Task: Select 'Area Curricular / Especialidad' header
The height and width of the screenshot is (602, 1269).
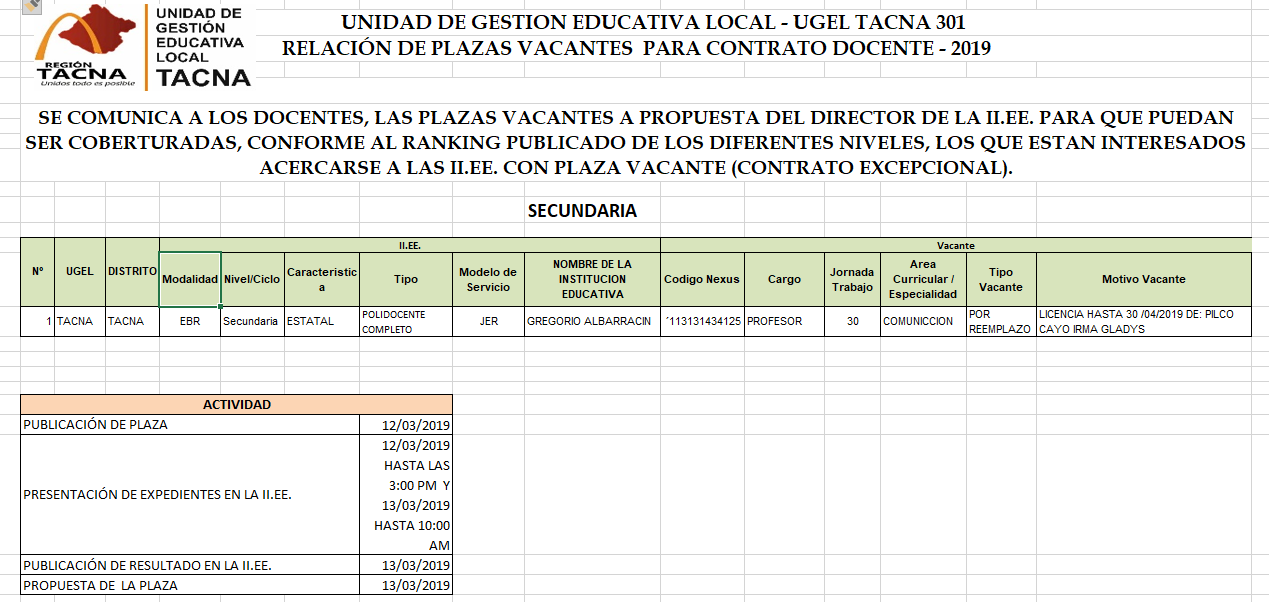Action: point(923,279)
